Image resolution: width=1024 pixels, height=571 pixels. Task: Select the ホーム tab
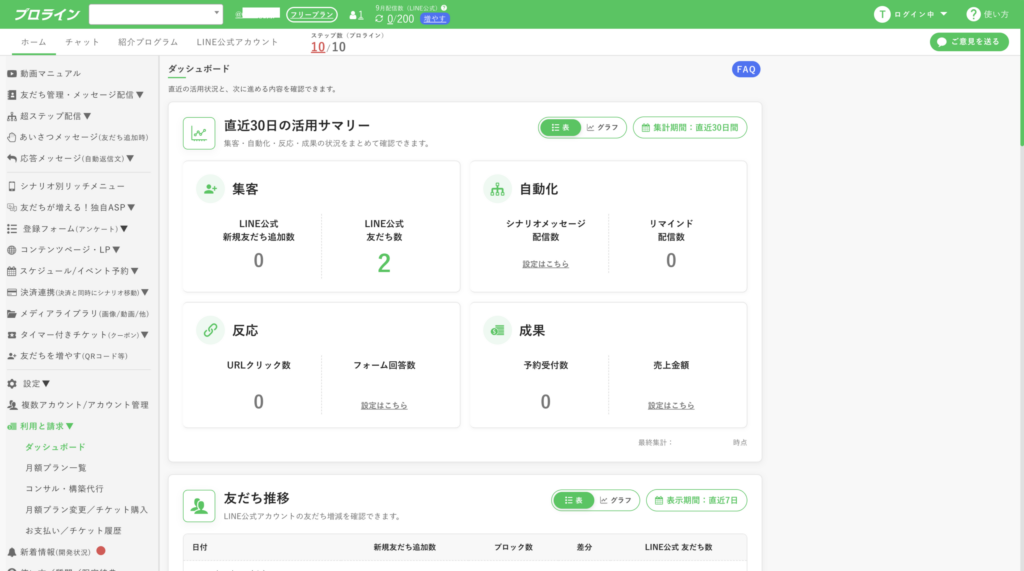click(x=33, y=42)
